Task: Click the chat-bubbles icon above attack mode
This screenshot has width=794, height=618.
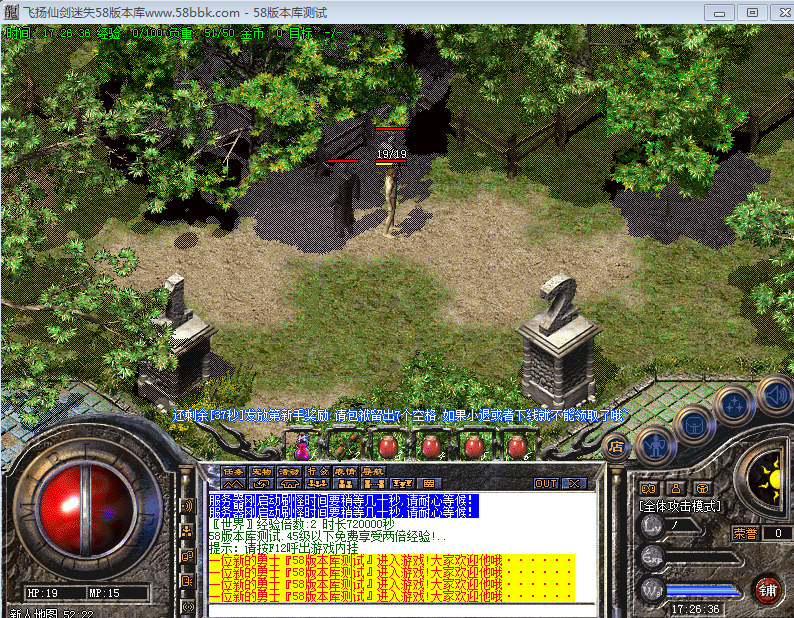Action: [x=649, y=488]
